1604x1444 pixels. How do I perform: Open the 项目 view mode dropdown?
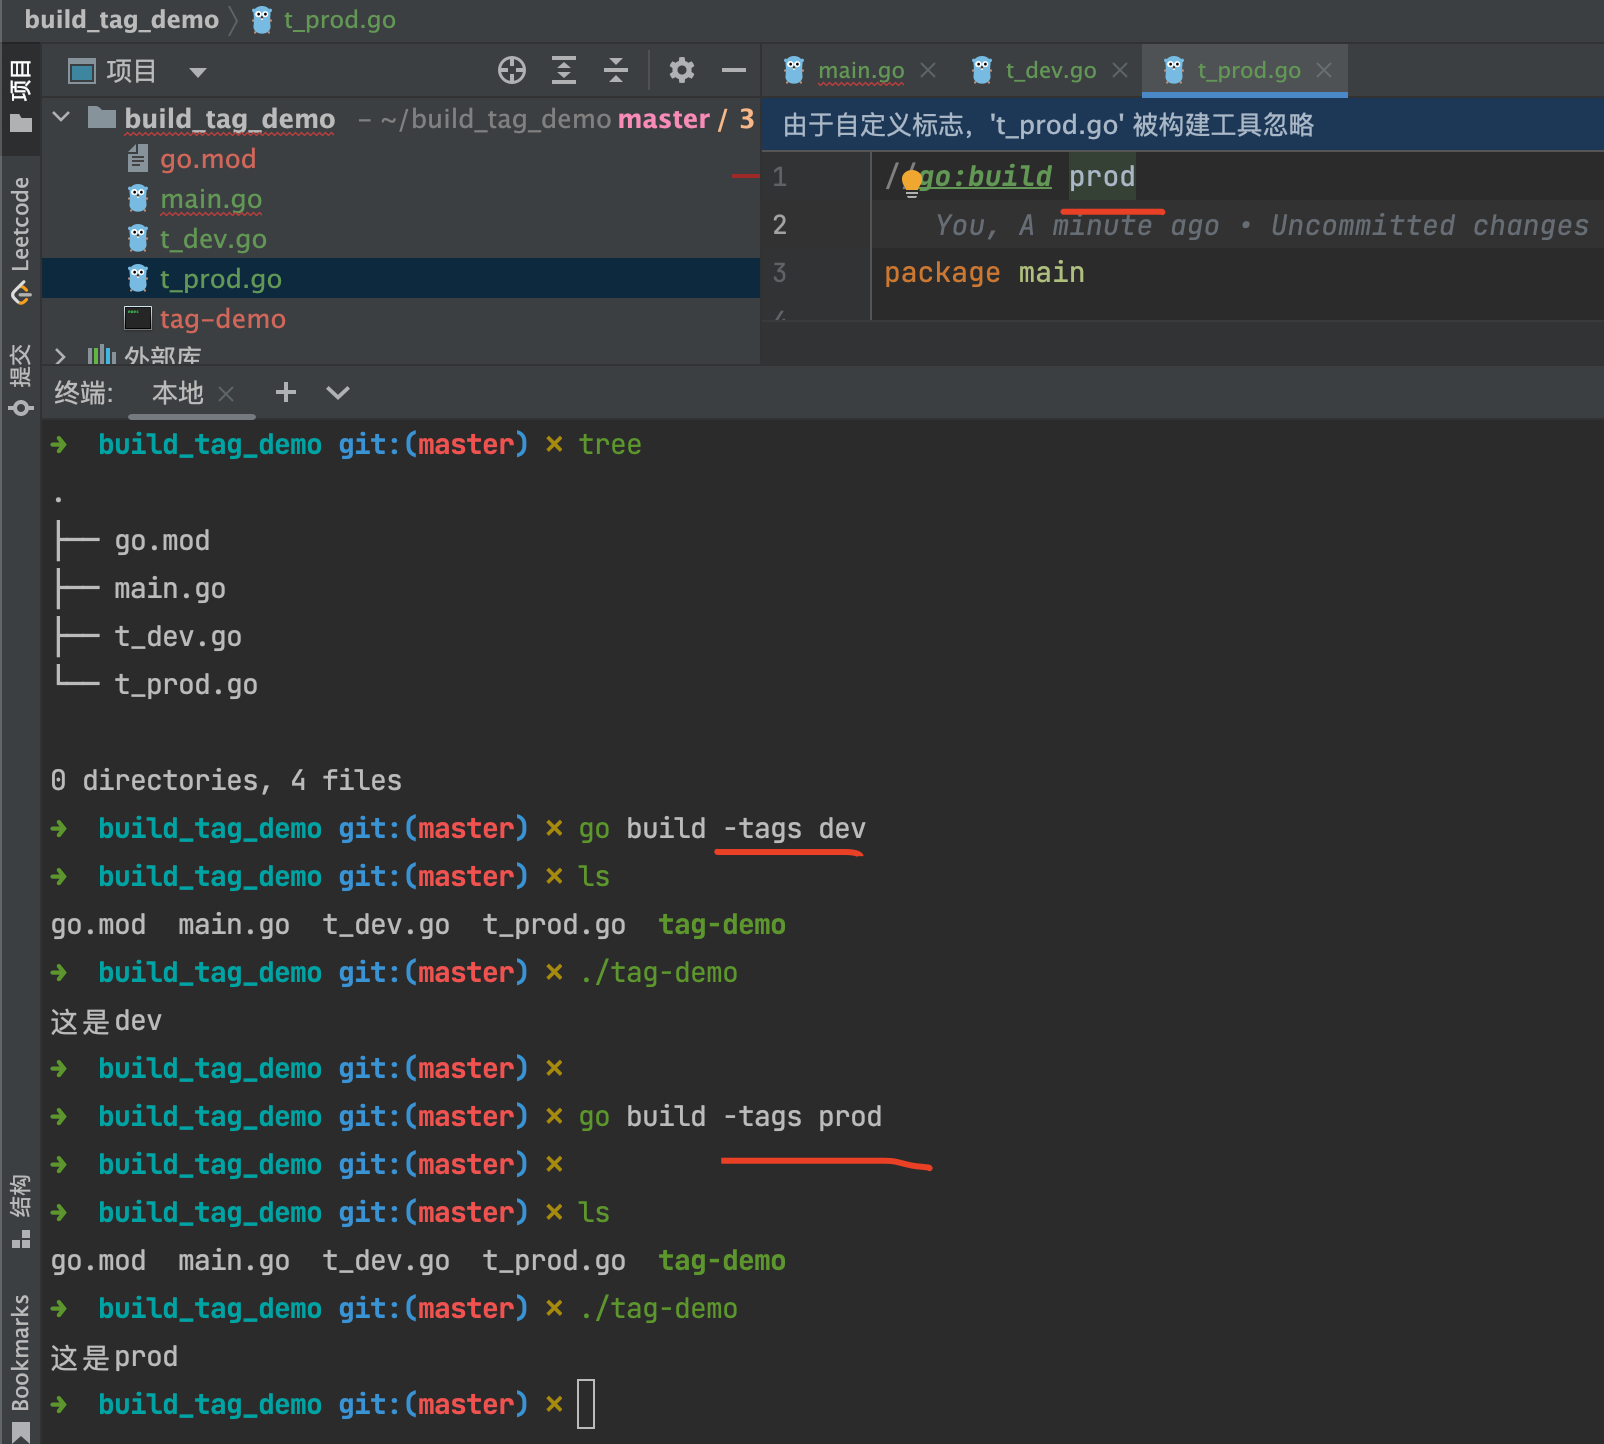[197, 71]
